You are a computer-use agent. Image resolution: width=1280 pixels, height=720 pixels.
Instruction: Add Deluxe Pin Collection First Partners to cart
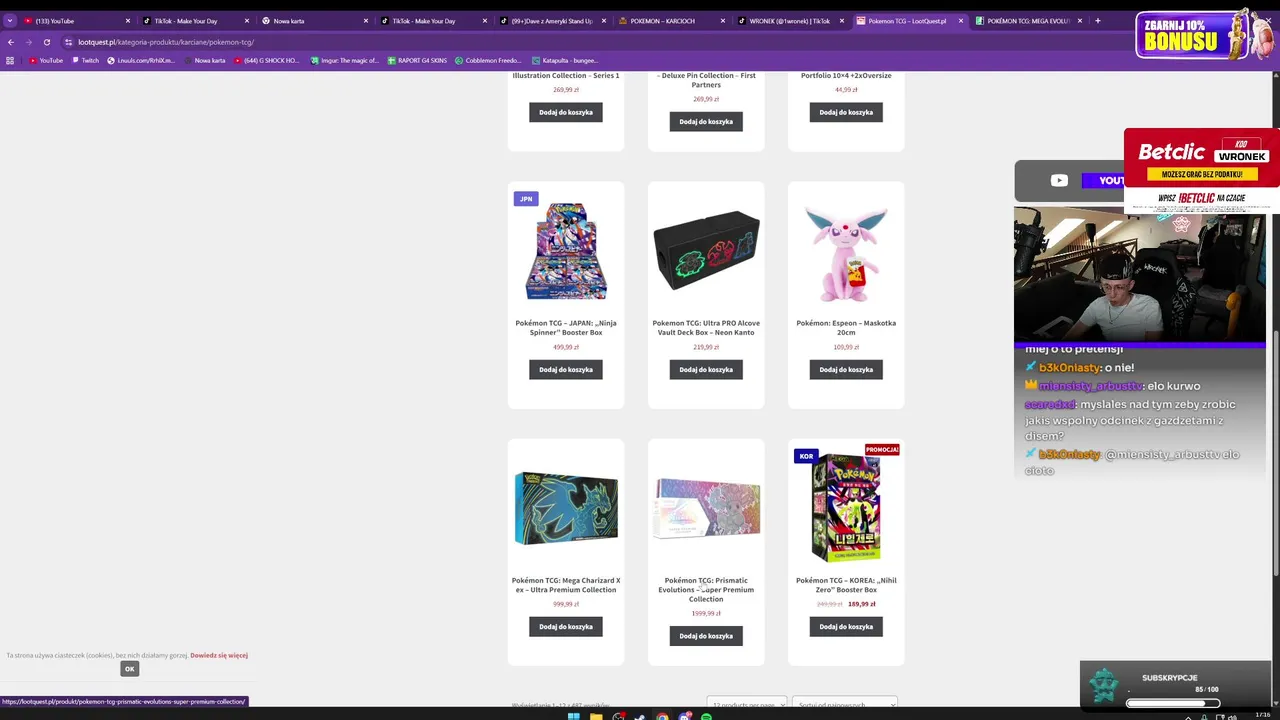point(706,122)
